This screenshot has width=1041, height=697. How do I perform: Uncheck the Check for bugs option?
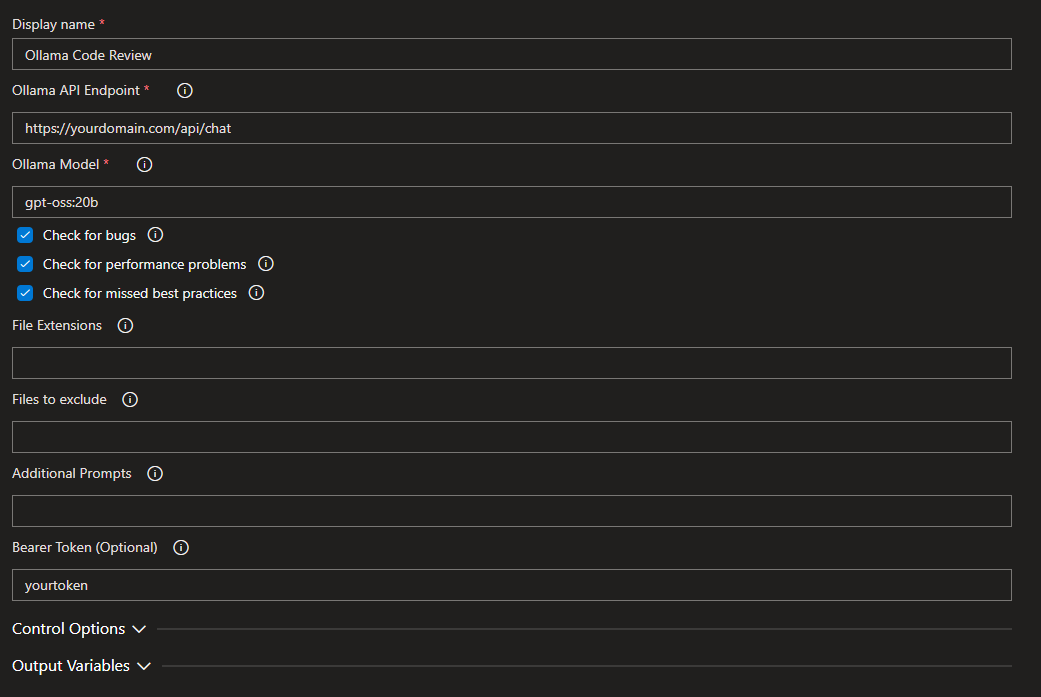click(25, 234)
